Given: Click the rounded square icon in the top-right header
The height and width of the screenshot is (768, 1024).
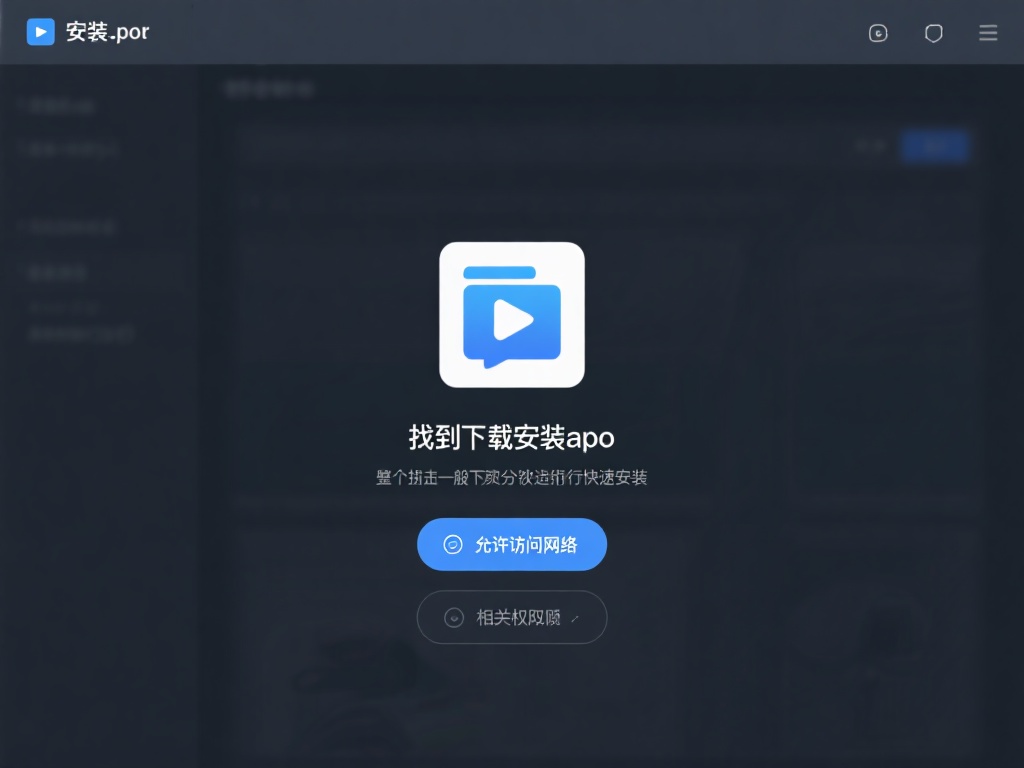Looking at the screenshot, I should (x=878, y=33).
